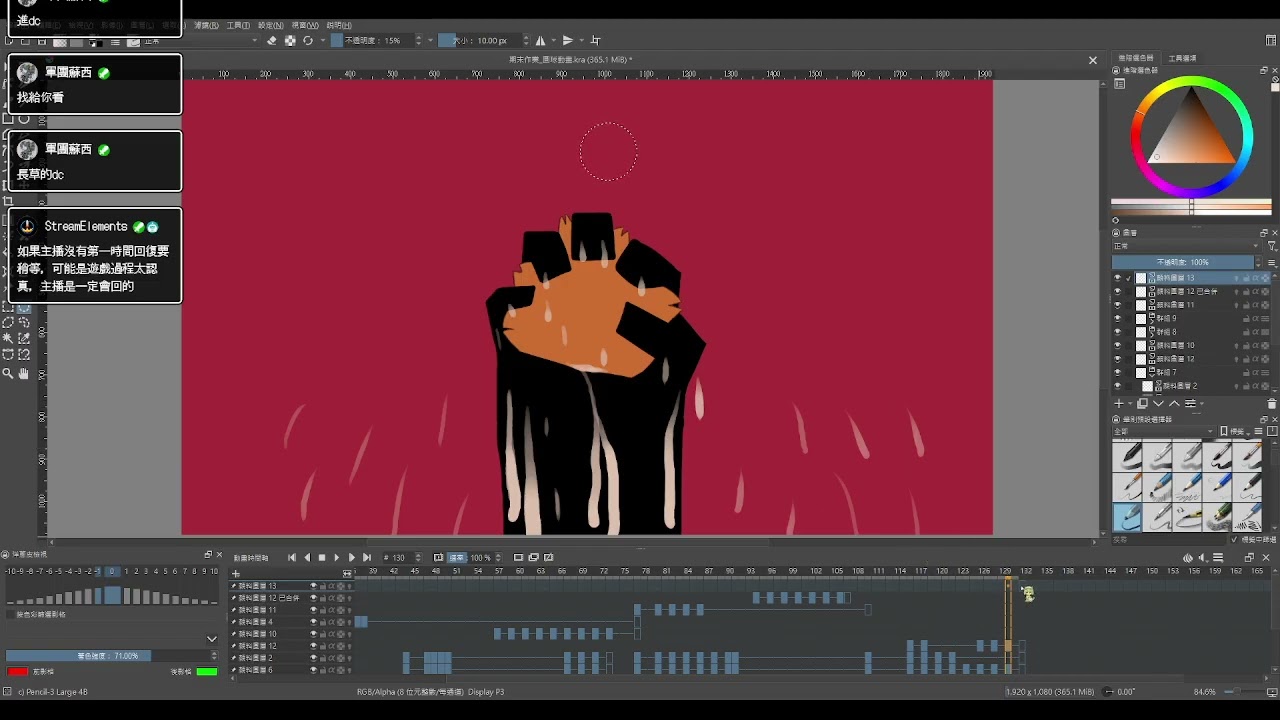Toggle vertical mirror tool icon

(x=568, y=41)
